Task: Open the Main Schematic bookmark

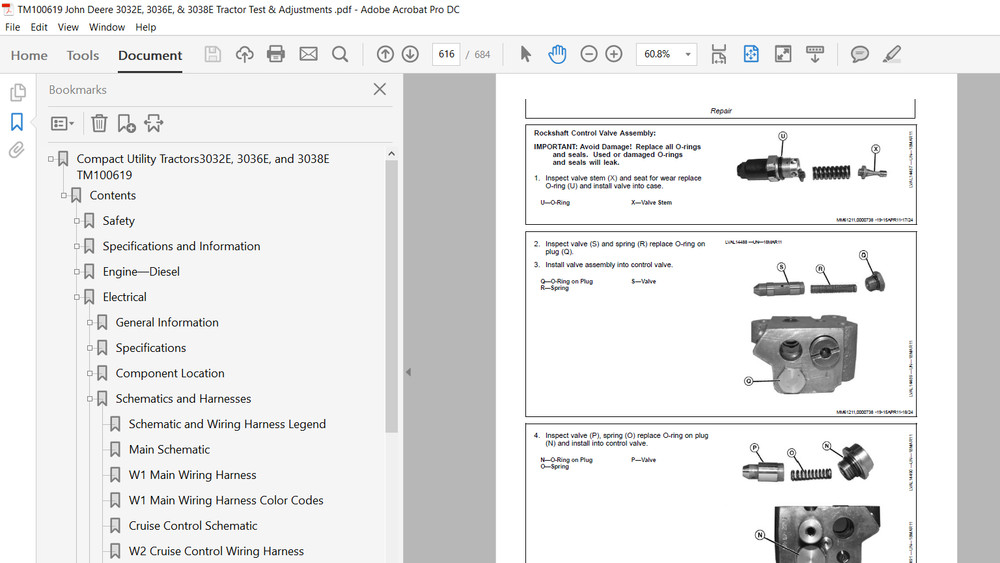Action: point(169,450)
